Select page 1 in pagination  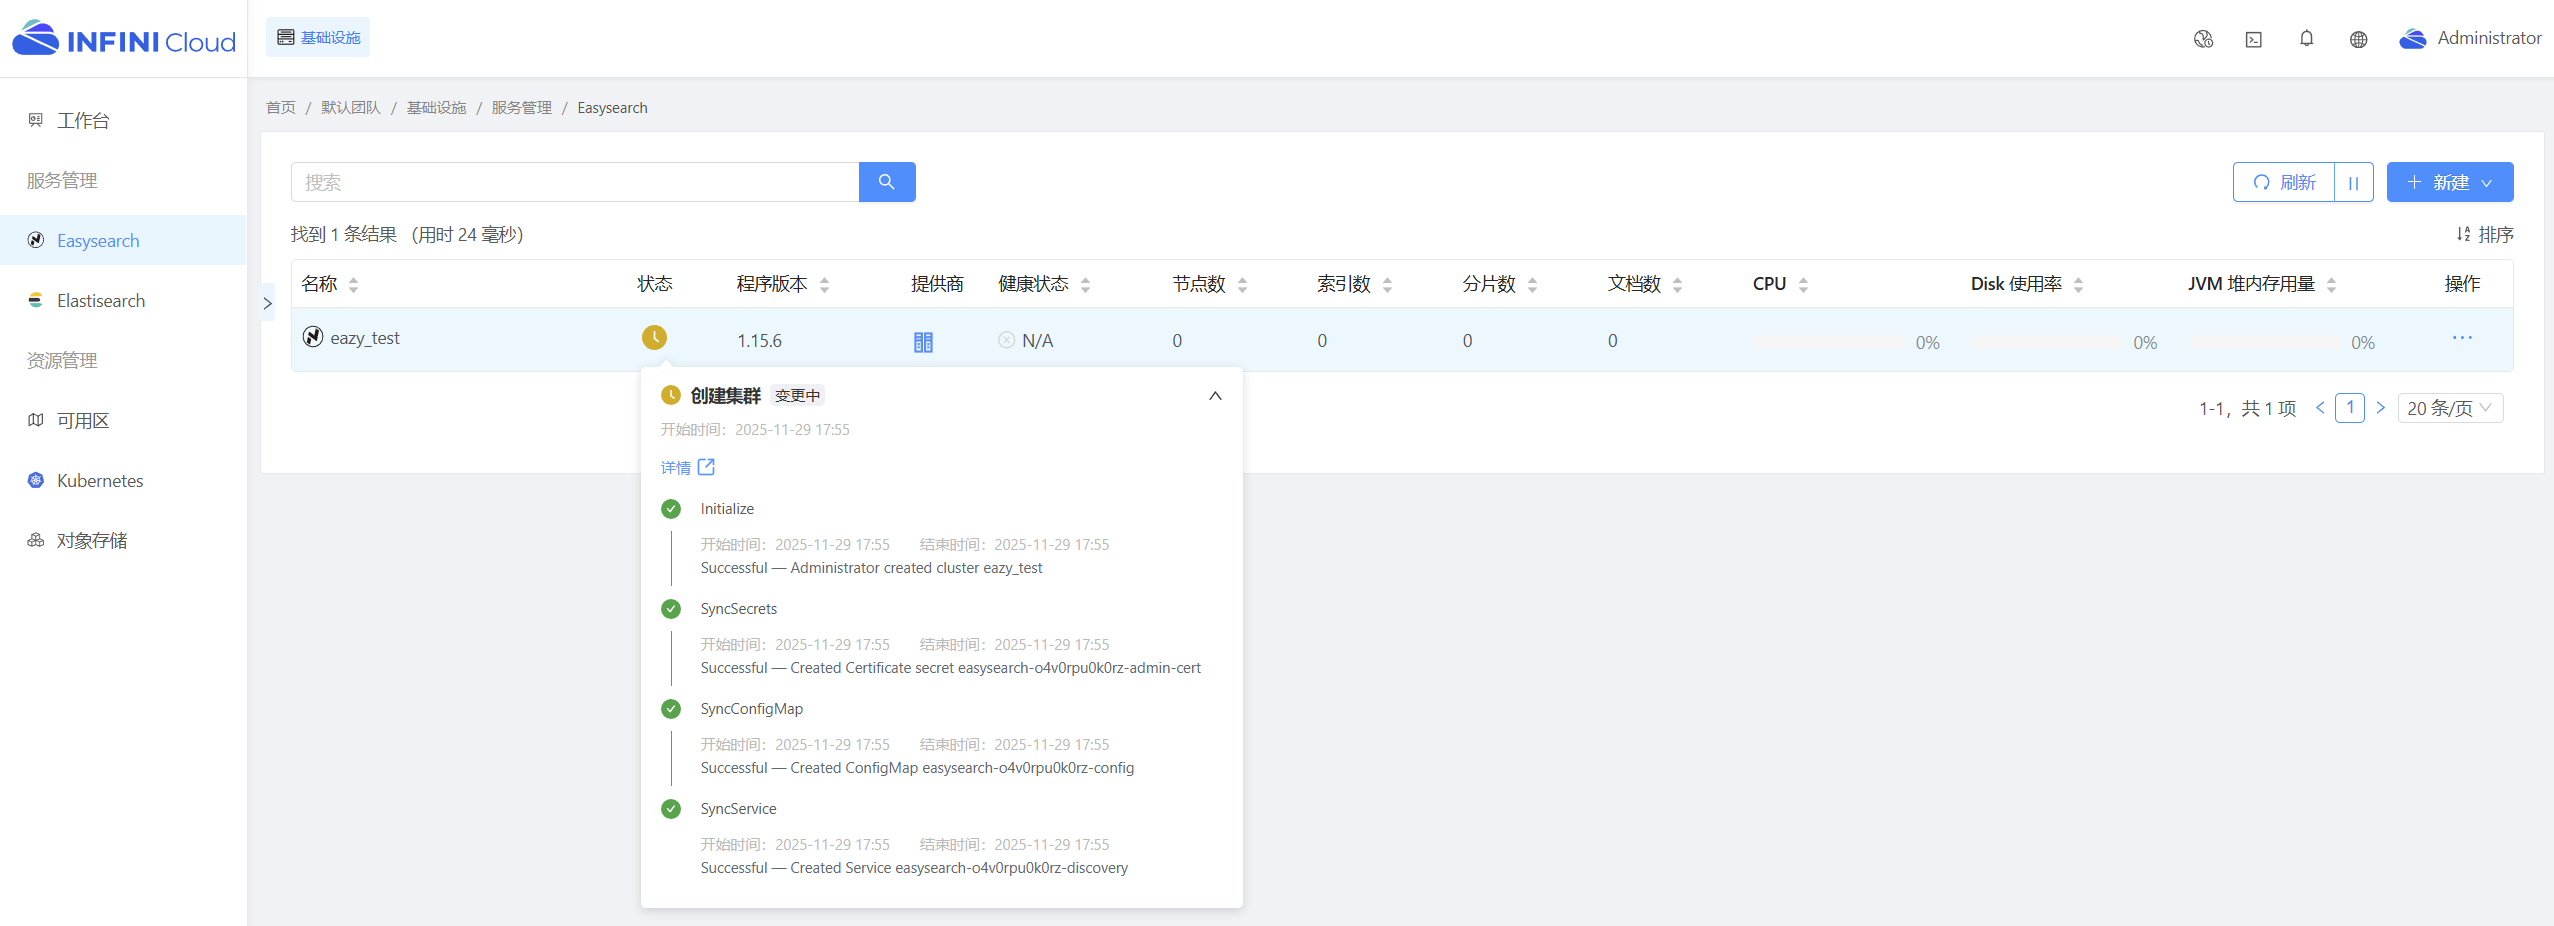click(2350, 408)
